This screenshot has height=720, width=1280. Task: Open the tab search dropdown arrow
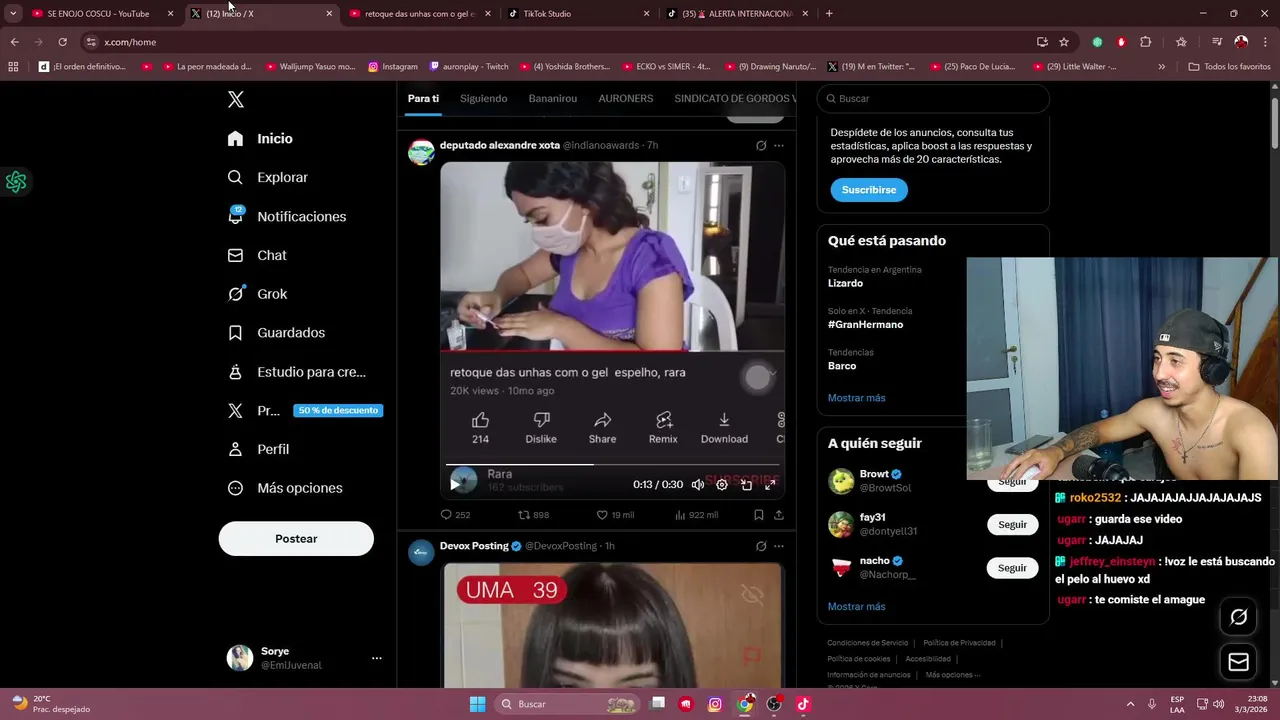(x=13, y=14)
